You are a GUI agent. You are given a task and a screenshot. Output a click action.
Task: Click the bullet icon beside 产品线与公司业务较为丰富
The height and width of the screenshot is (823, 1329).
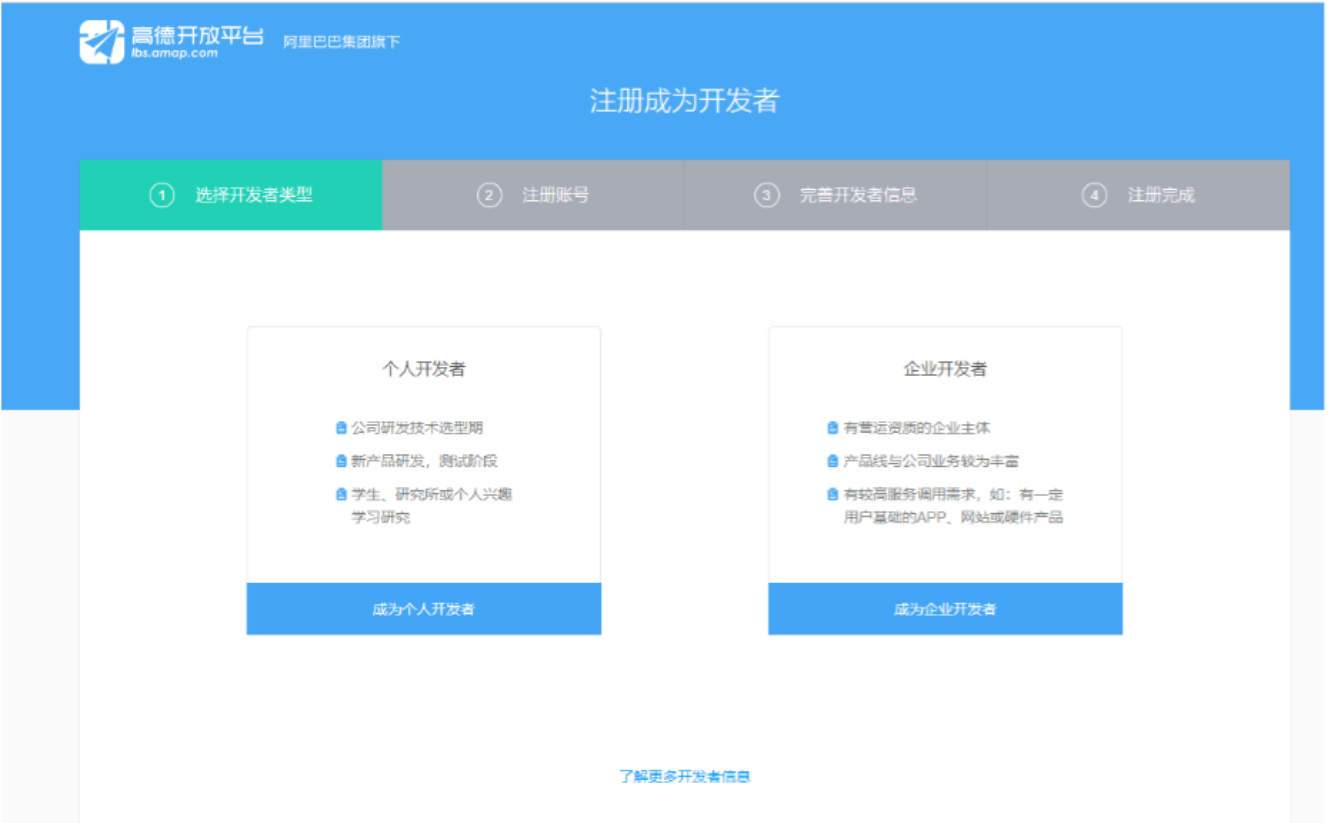point(832,461)
